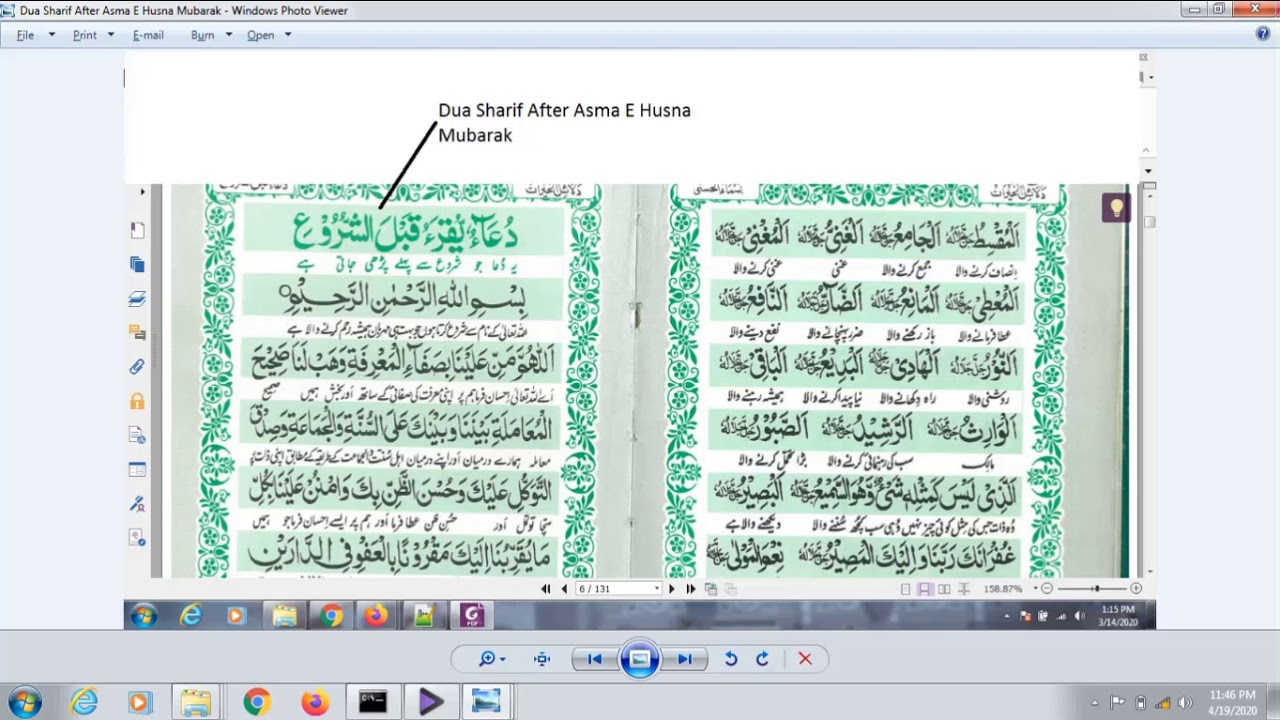This screenshot has width=1280, height=720.
Task: Play slide show round center button
Action: coord(640,659)
